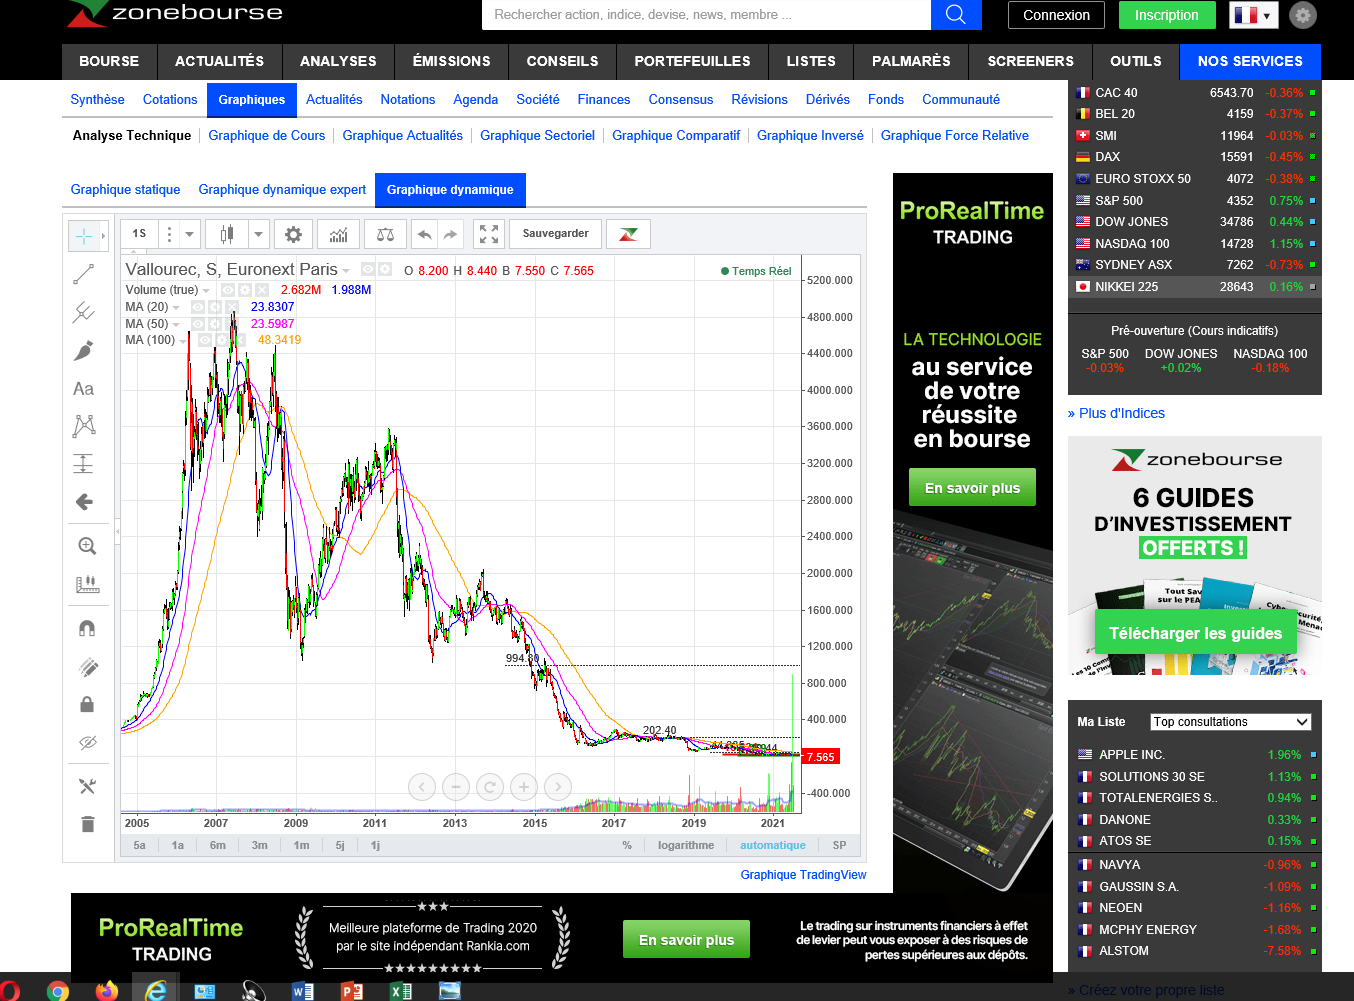Viewport: 1354px width, 1001px height.
Task: Click the Télécharger les guides button
Action: click(1195, 633)
